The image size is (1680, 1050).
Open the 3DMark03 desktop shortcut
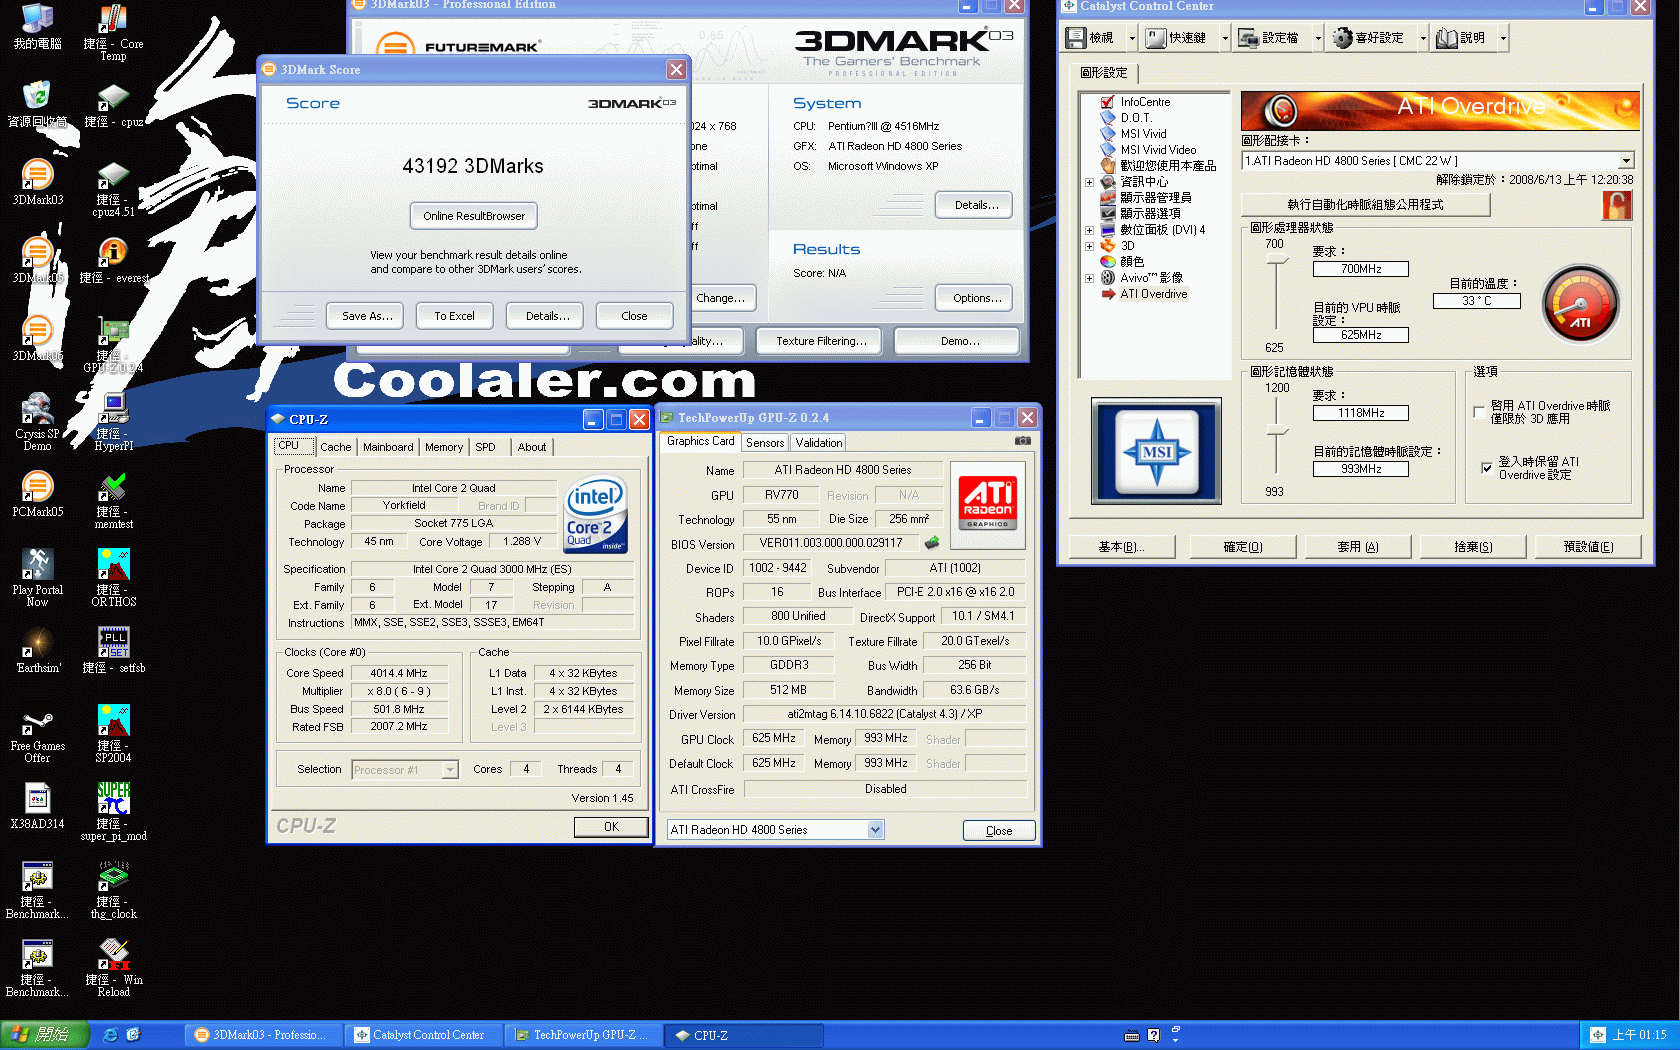pos(37,181)
